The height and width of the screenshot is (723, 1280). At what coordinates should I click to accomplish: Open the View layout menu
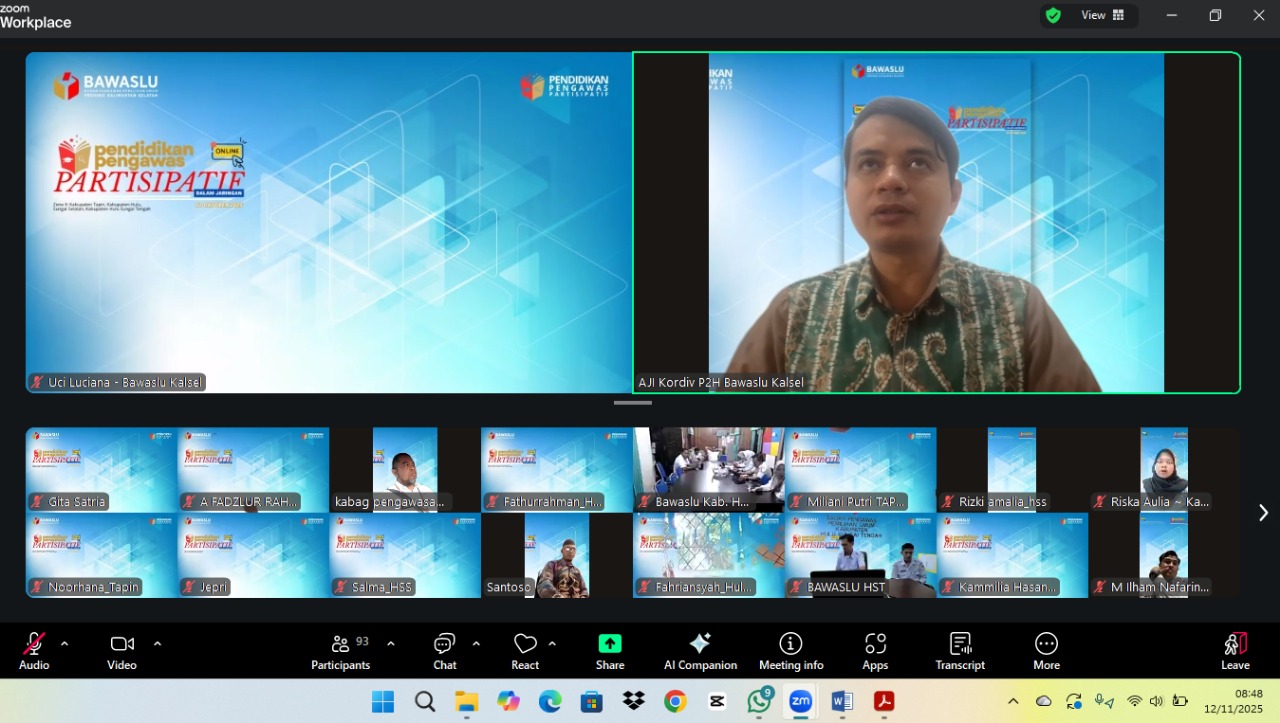1103,15
